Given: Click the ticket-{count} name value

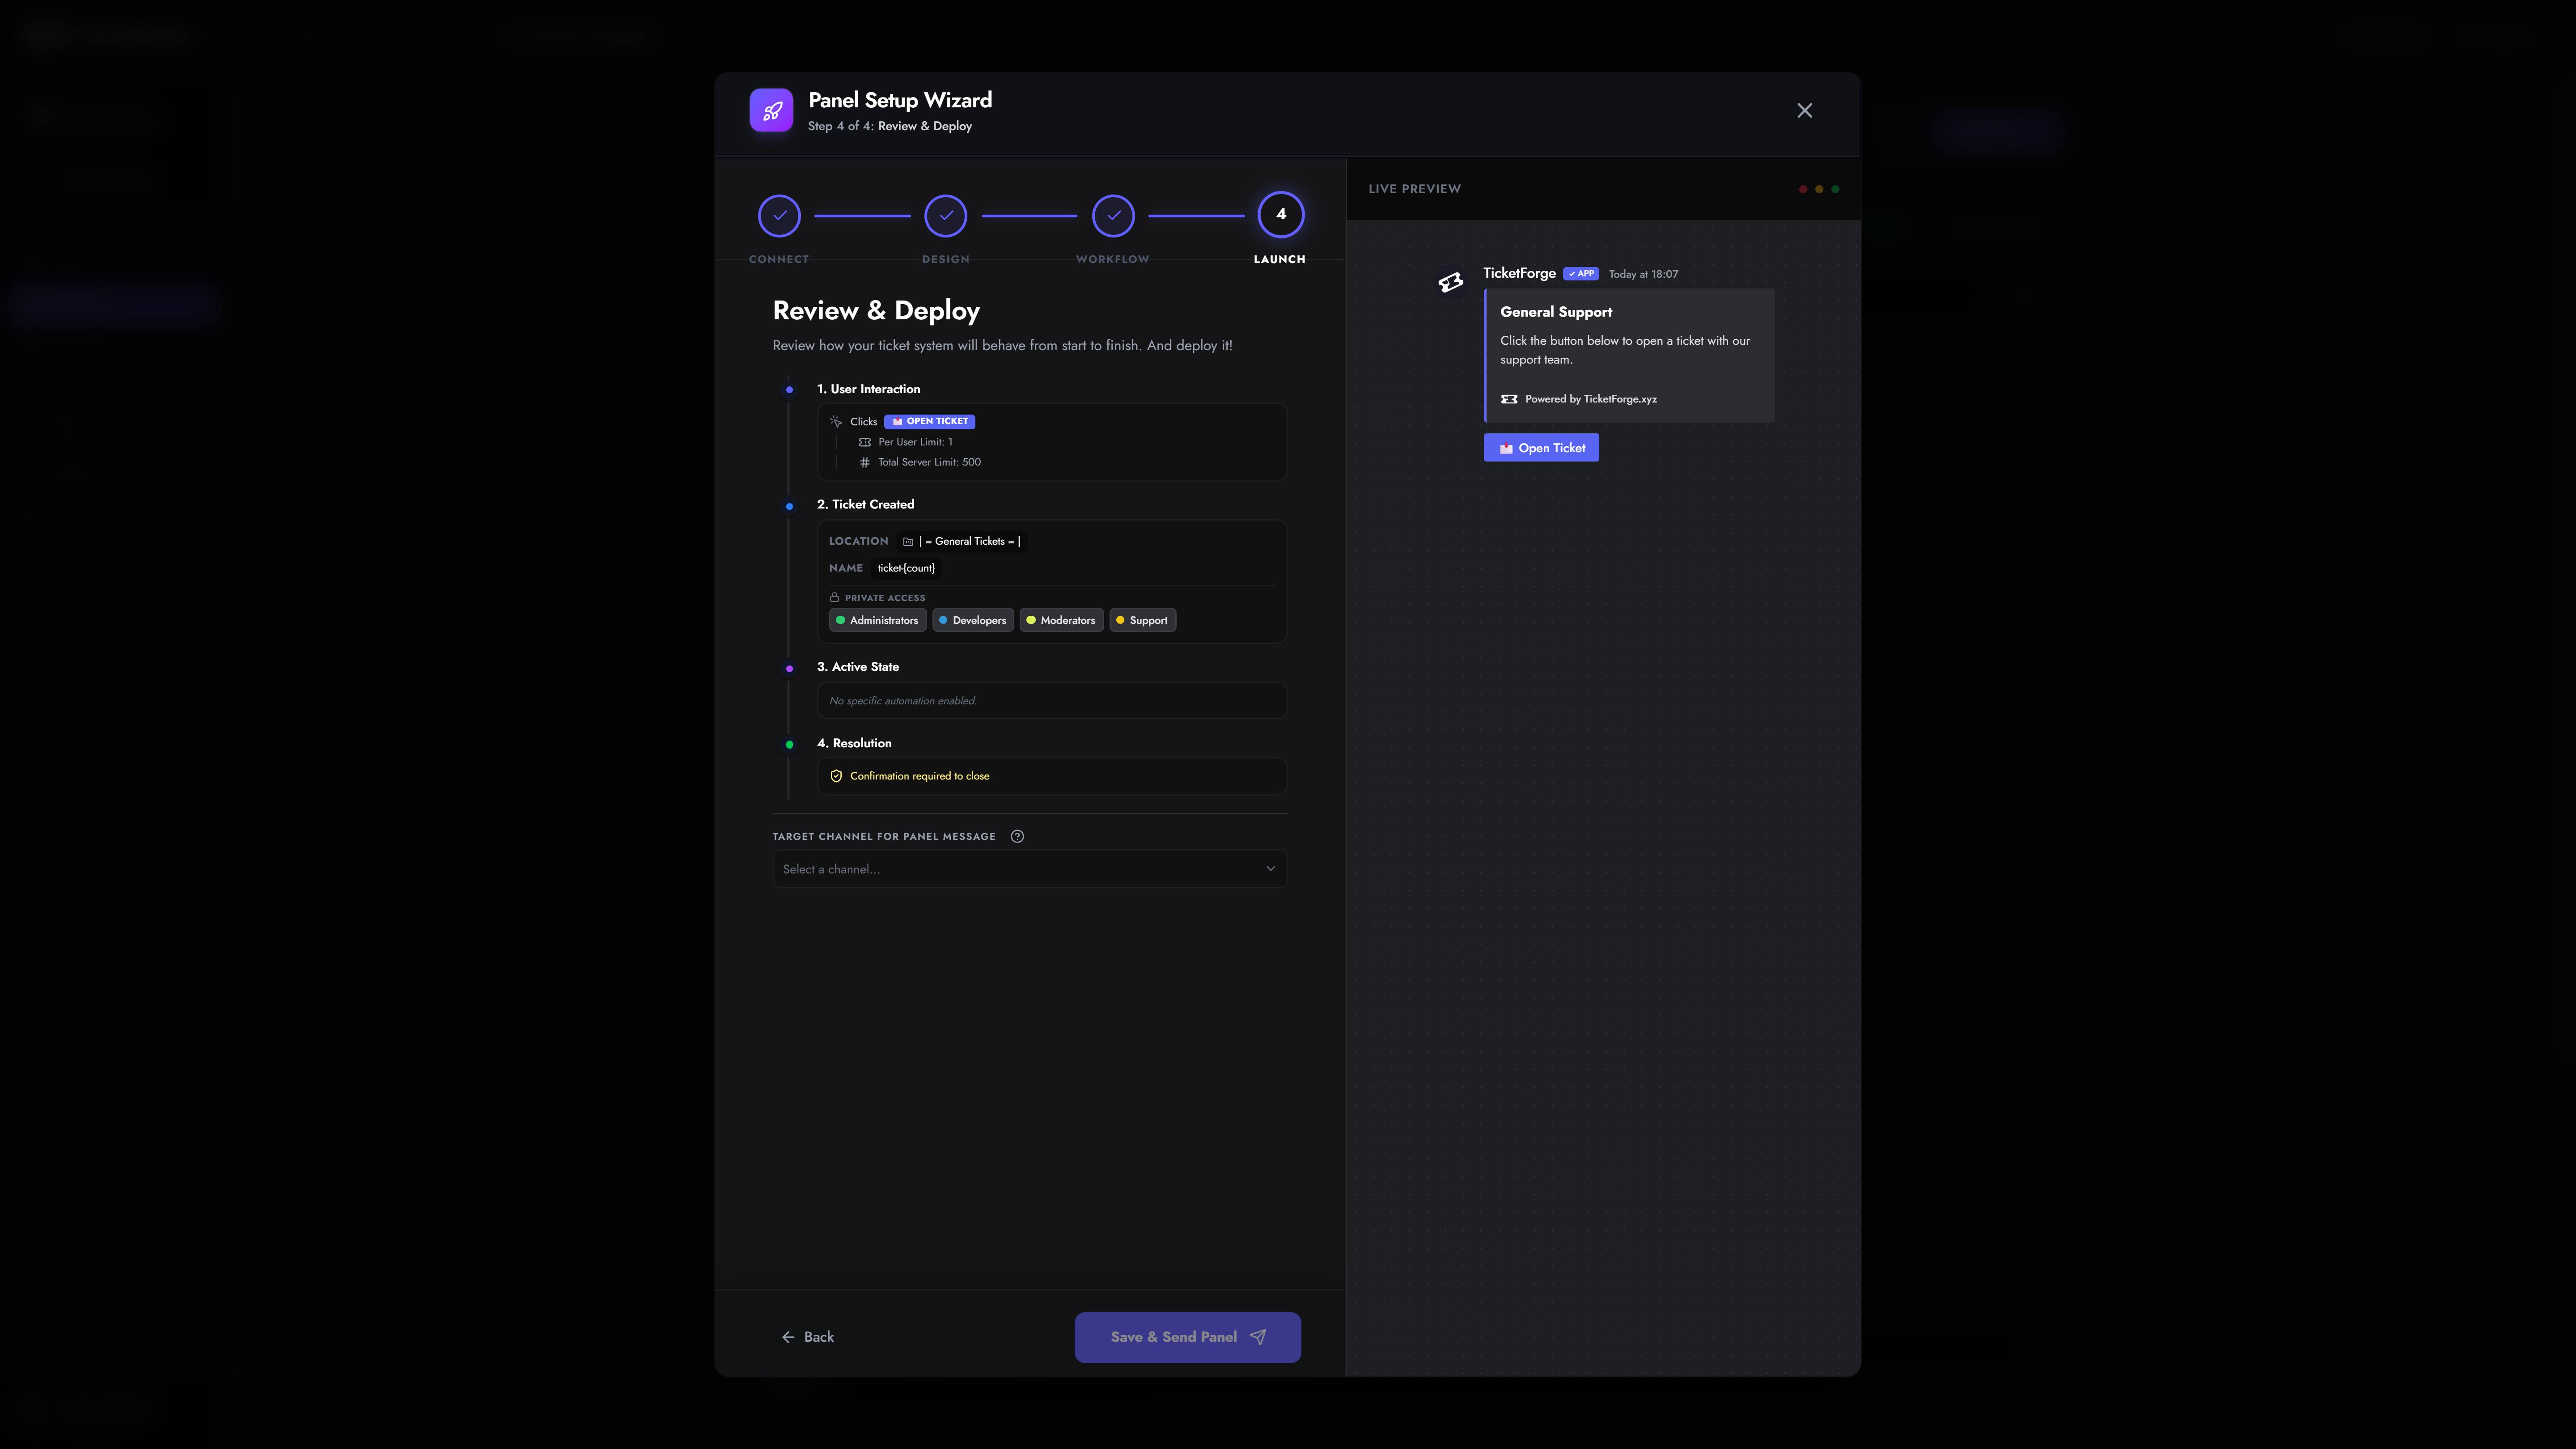Looking at the screenshot, I should [x=906, y=568].
